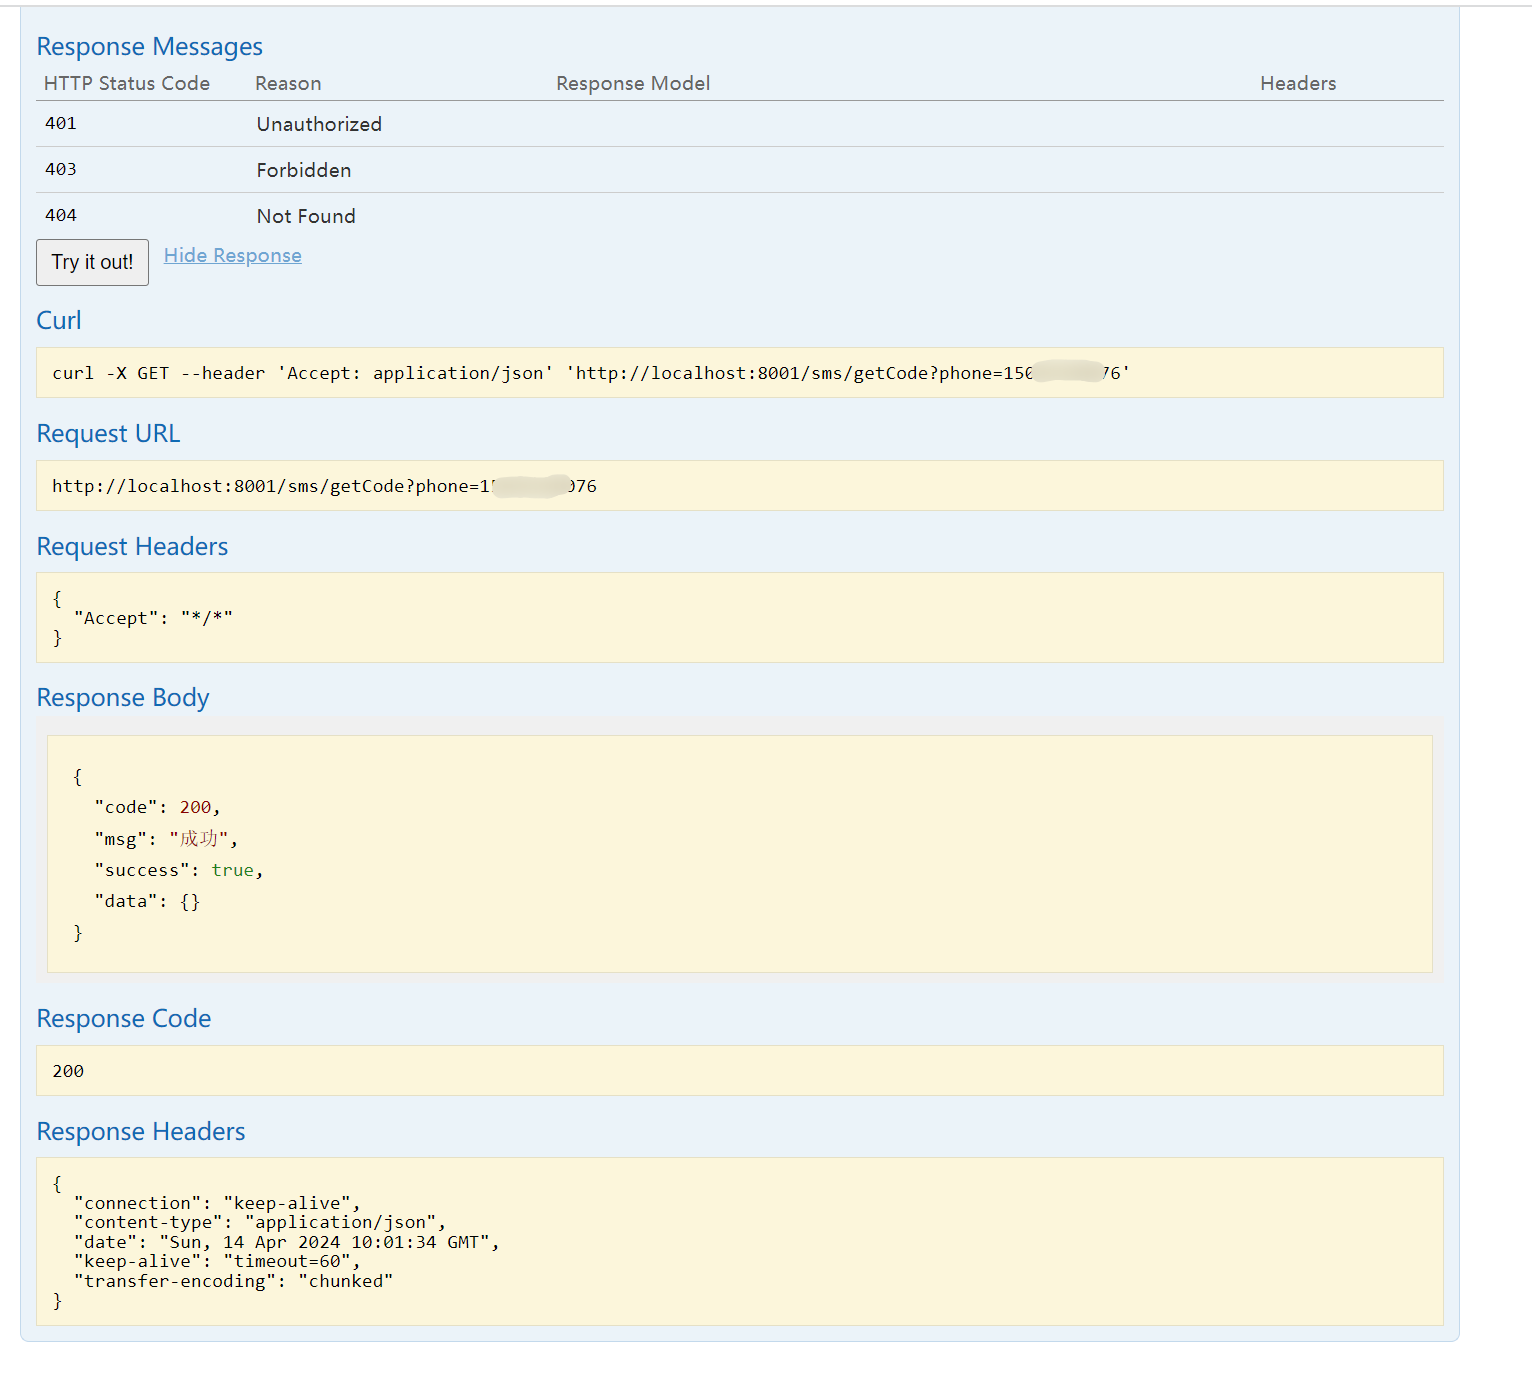Click the Curl section heading
This screenshot has height=1380, width=1532.
click(59, 320)
